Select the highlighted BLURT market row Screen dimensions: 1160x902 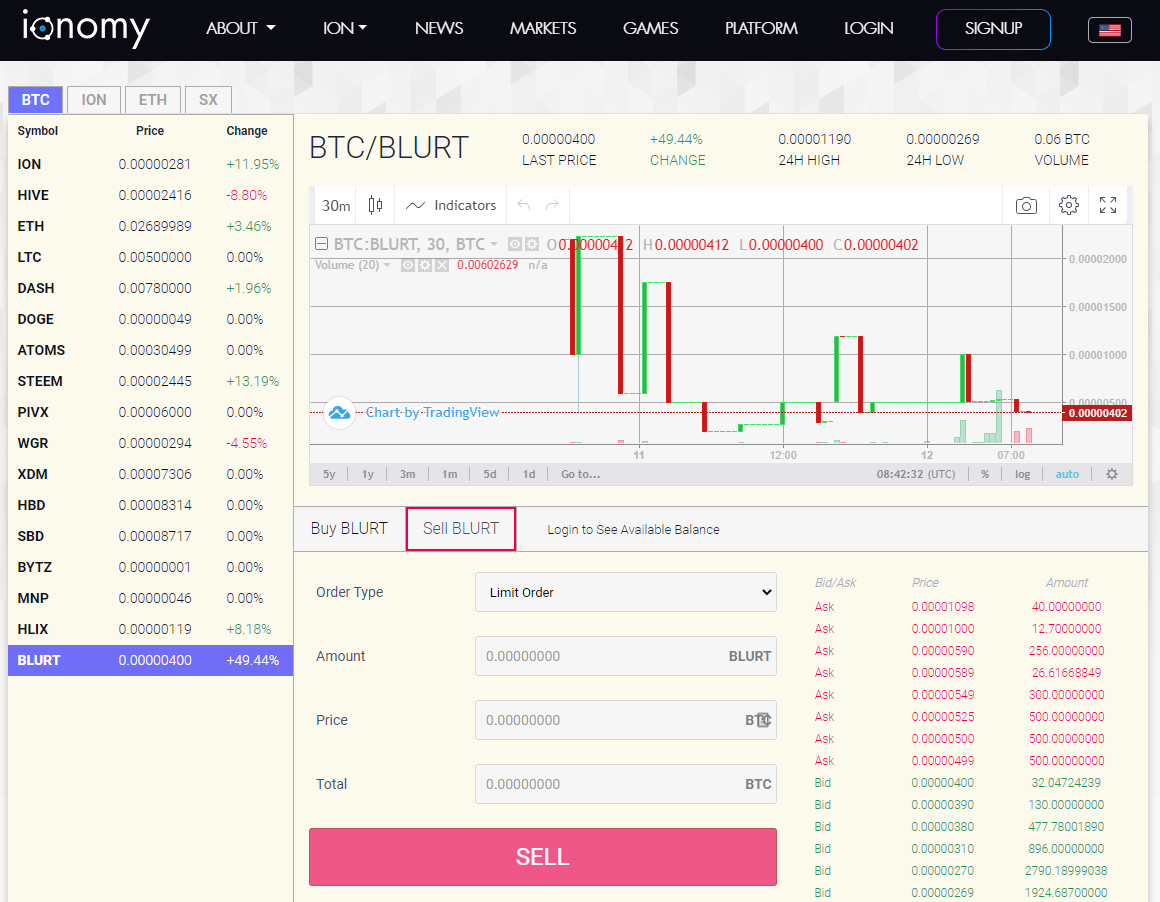(151, 660)
